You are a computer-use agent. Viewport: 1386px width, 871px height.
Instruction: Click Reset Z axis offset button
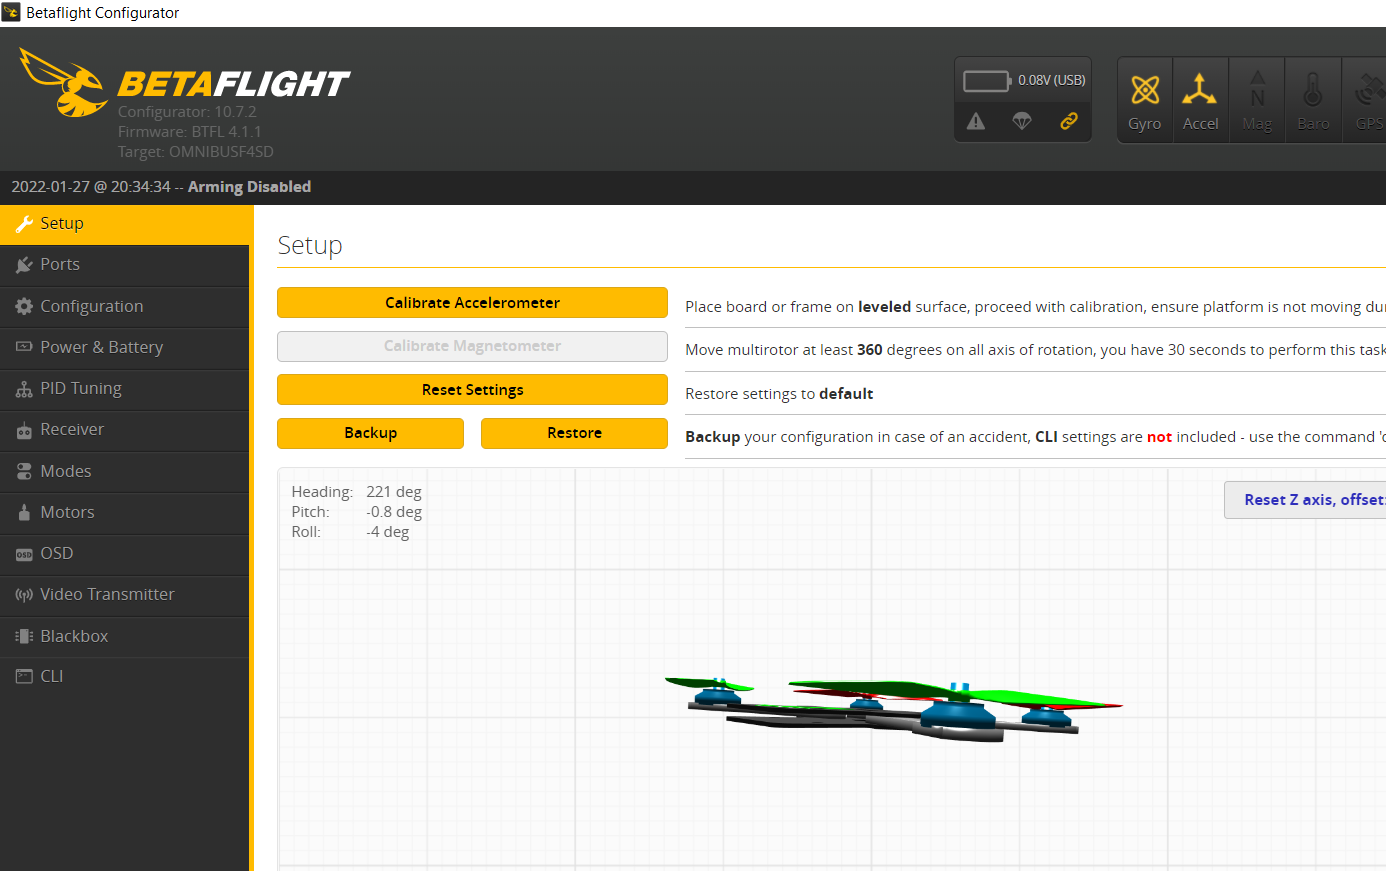click(x=1305, y=500)
